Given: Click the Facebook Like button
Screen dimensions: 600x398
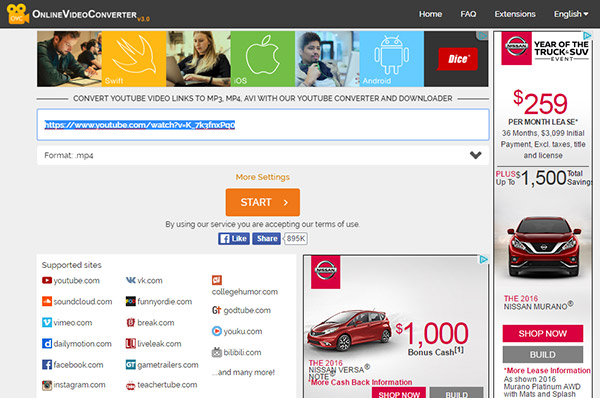Looking at the screenshot, I should [x=234, y=238].
